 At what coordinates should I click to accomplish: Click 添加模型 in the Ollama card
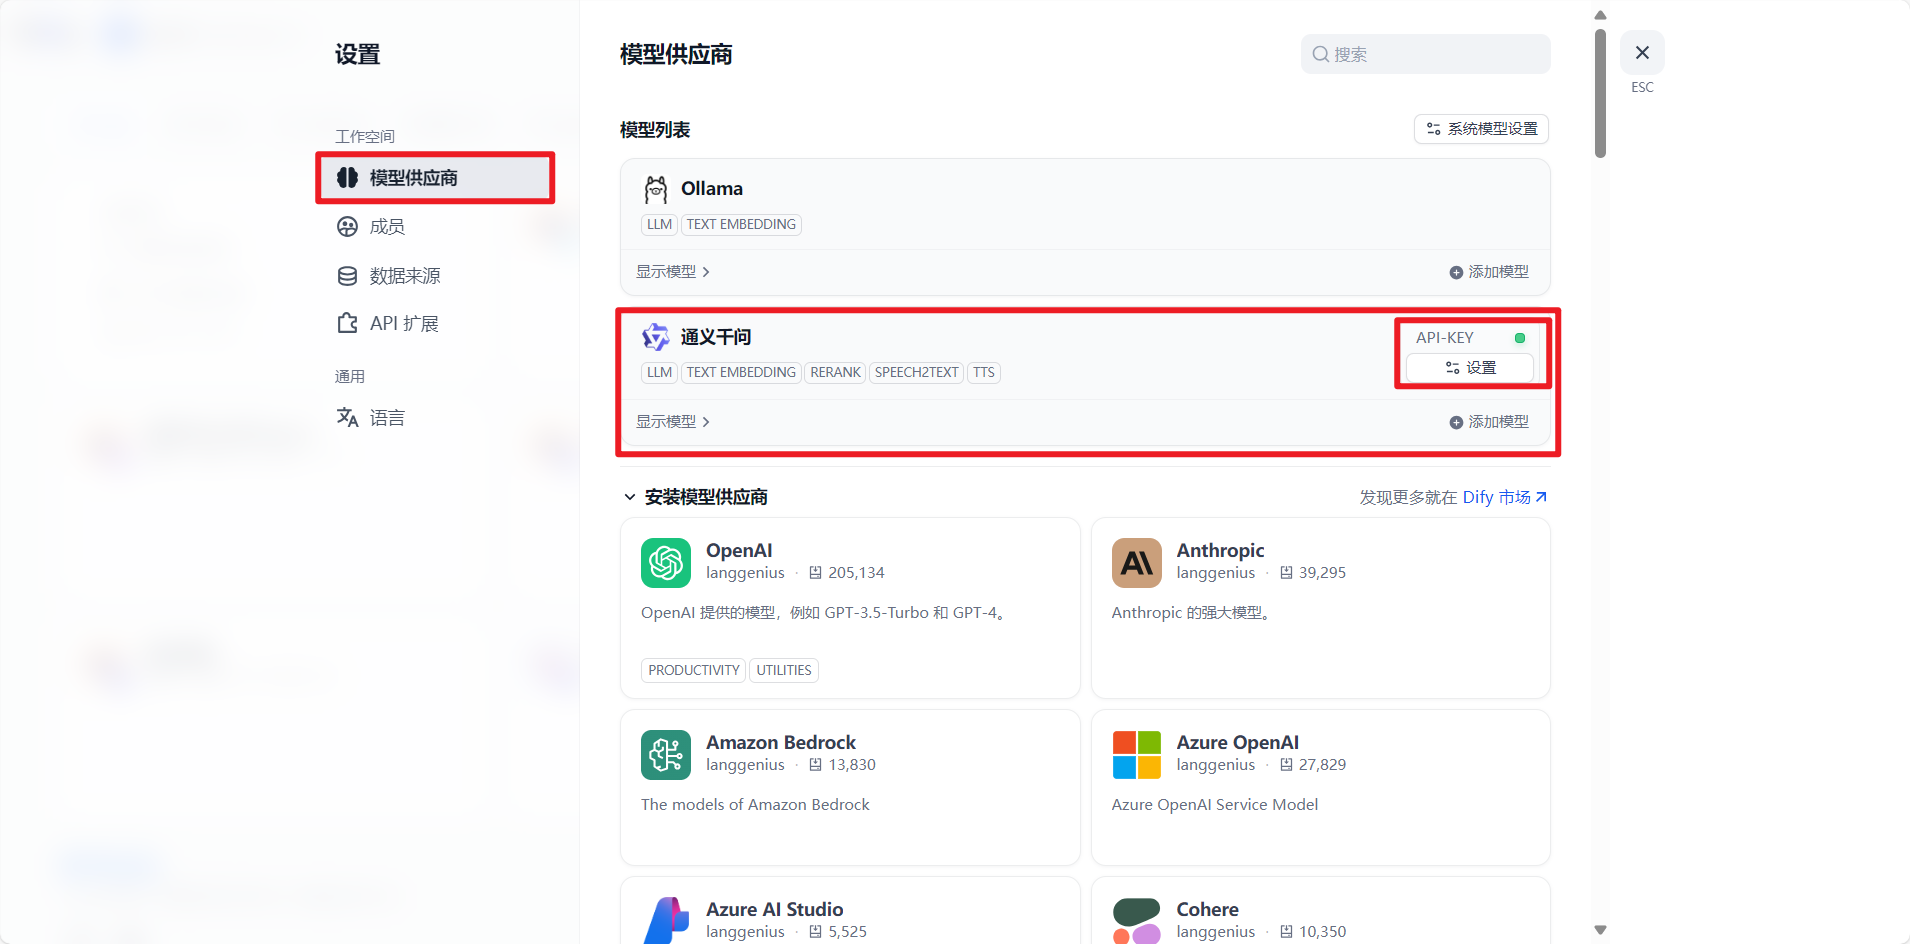tap(1489, 272)
